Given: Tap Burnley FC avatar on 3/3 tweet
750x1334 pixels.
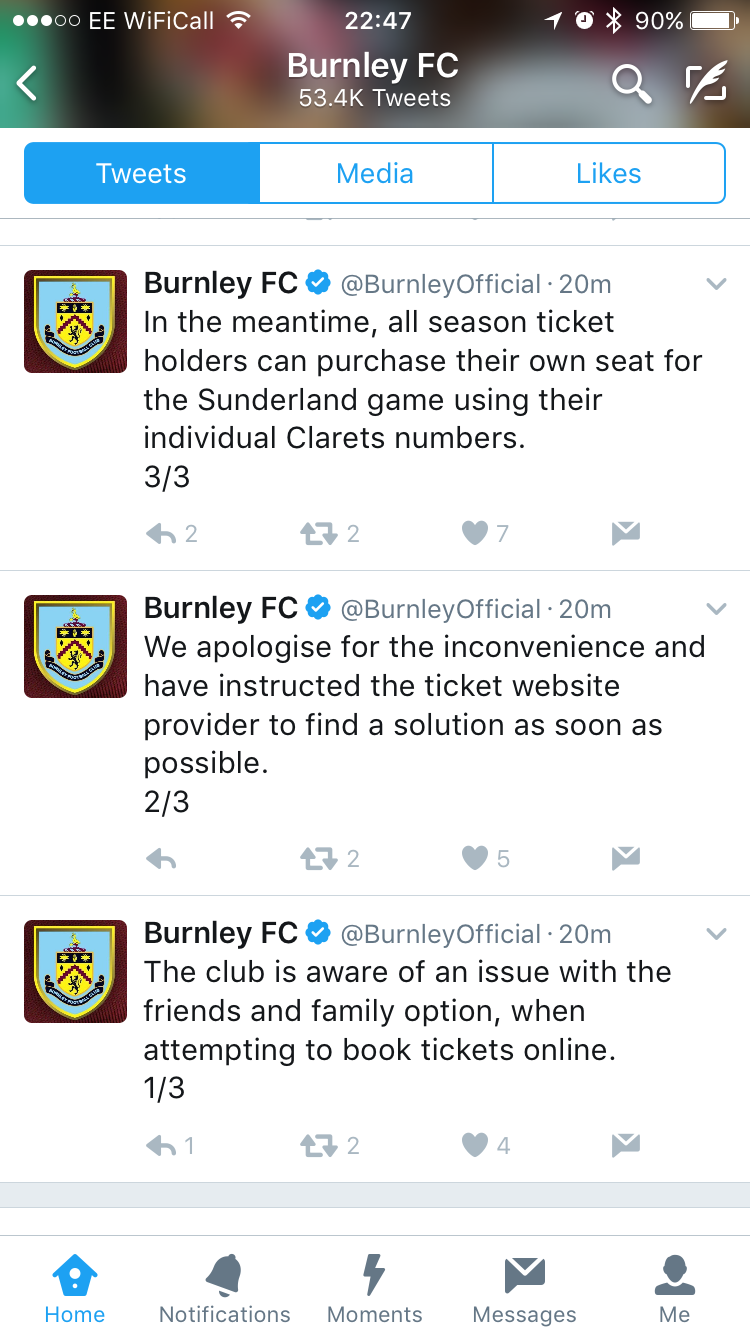Looking at the screenshot, I should (76, 321).
